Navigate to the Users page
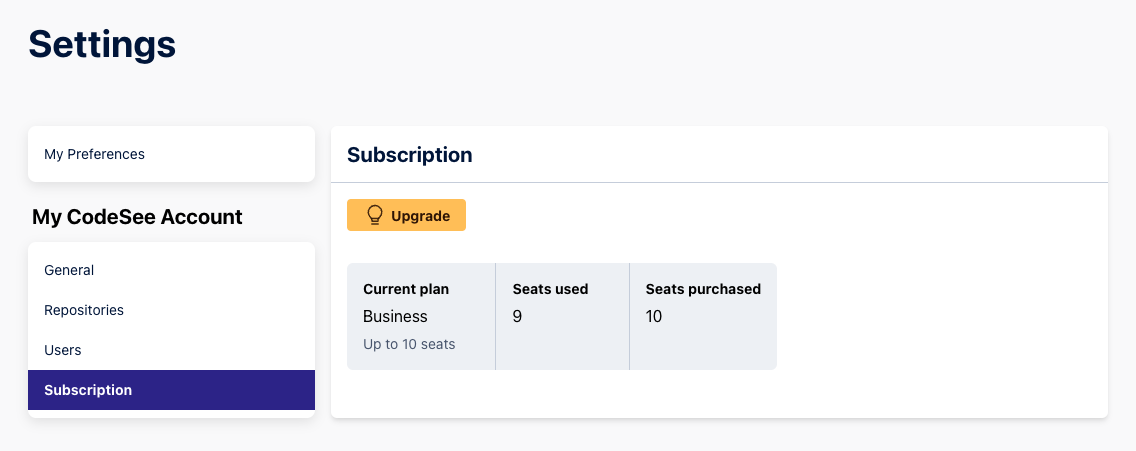The width and height of the screenshot is (1136, 451). (63, 350)
